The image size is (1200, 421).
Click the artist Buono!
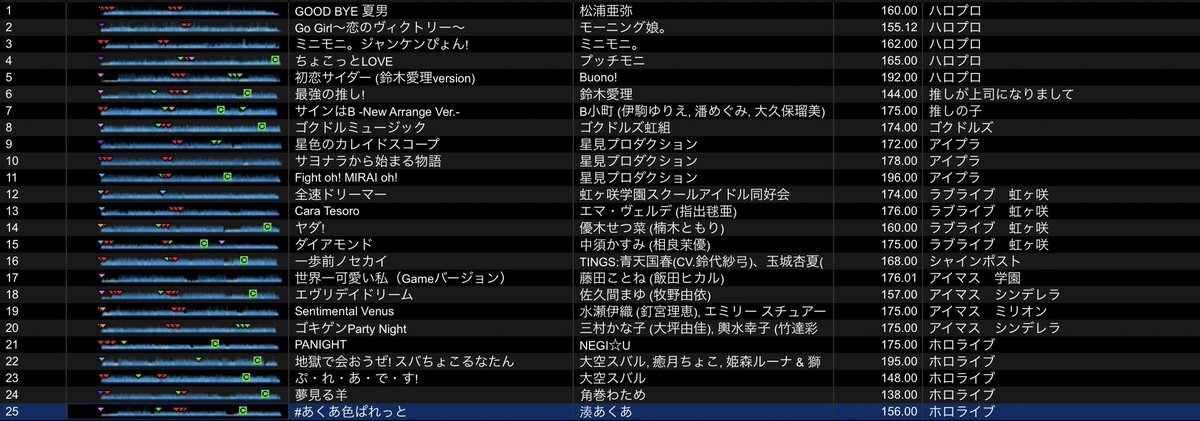600,77
